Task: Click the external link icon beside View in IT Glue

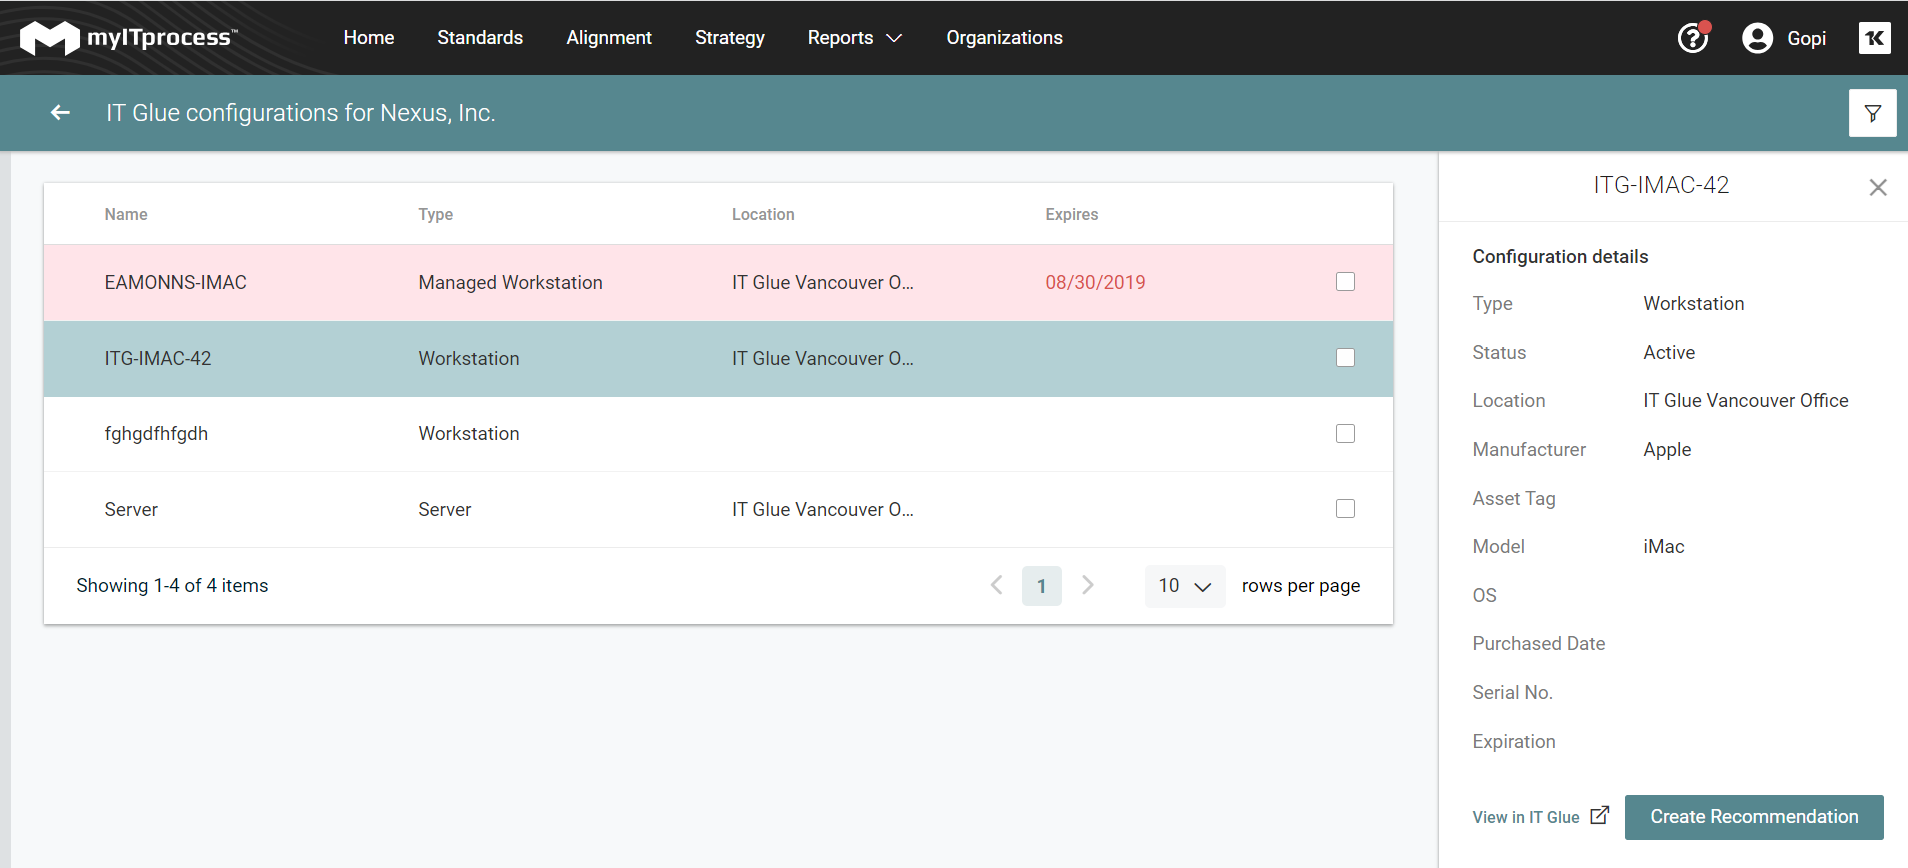Action: coord(1600,815)
